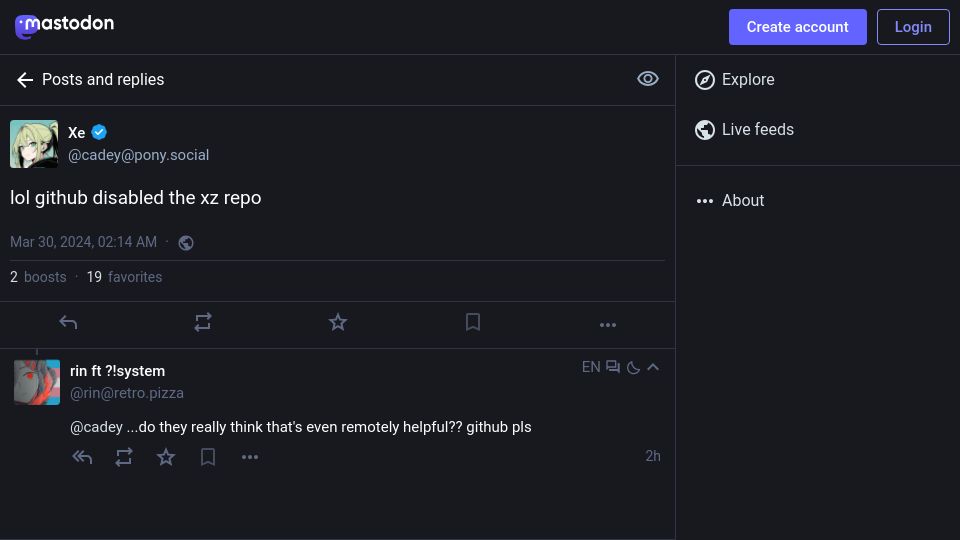Click the Mar 30, 2024 timestamp
This screenshot has width=960, height=540.
pyautogui.click(x=83, y=242)
